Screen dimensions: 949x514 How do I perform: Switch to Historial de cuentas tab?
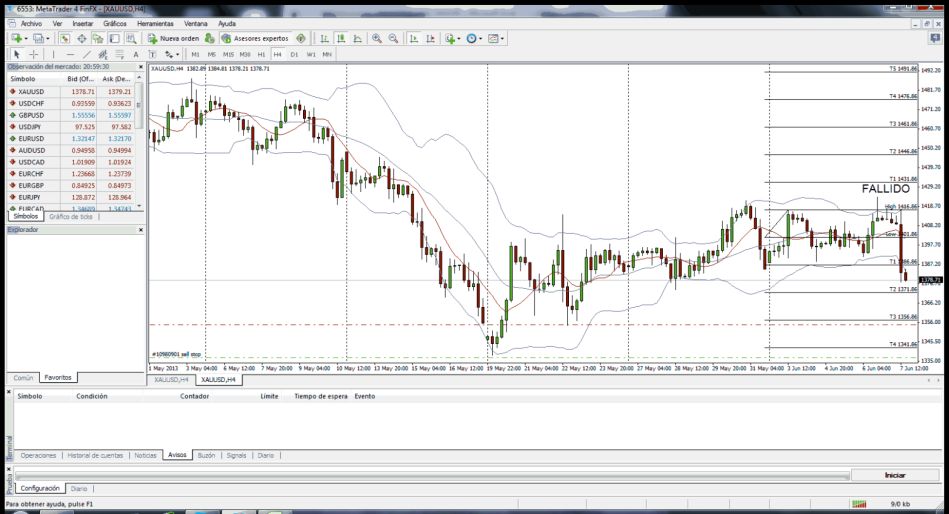click(x=96, y=455)
